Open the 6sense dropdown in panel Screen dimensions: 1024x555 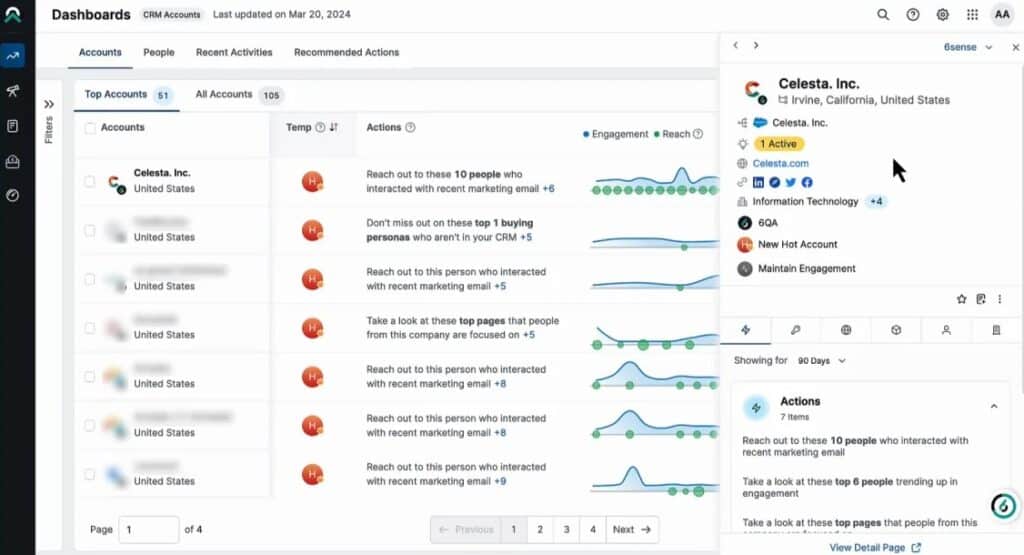pos(968,47)
